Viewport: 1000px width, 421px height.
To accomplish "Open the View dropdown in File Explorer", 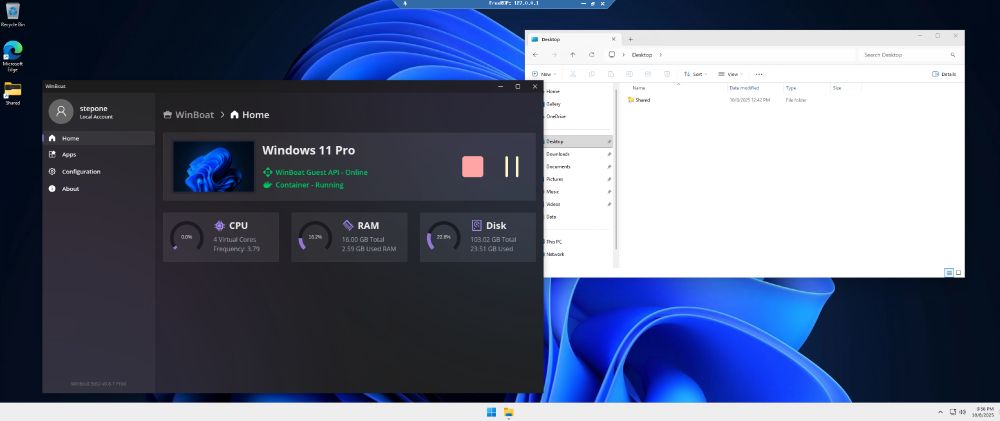I will pyautogui.click(x=730, y=74).
